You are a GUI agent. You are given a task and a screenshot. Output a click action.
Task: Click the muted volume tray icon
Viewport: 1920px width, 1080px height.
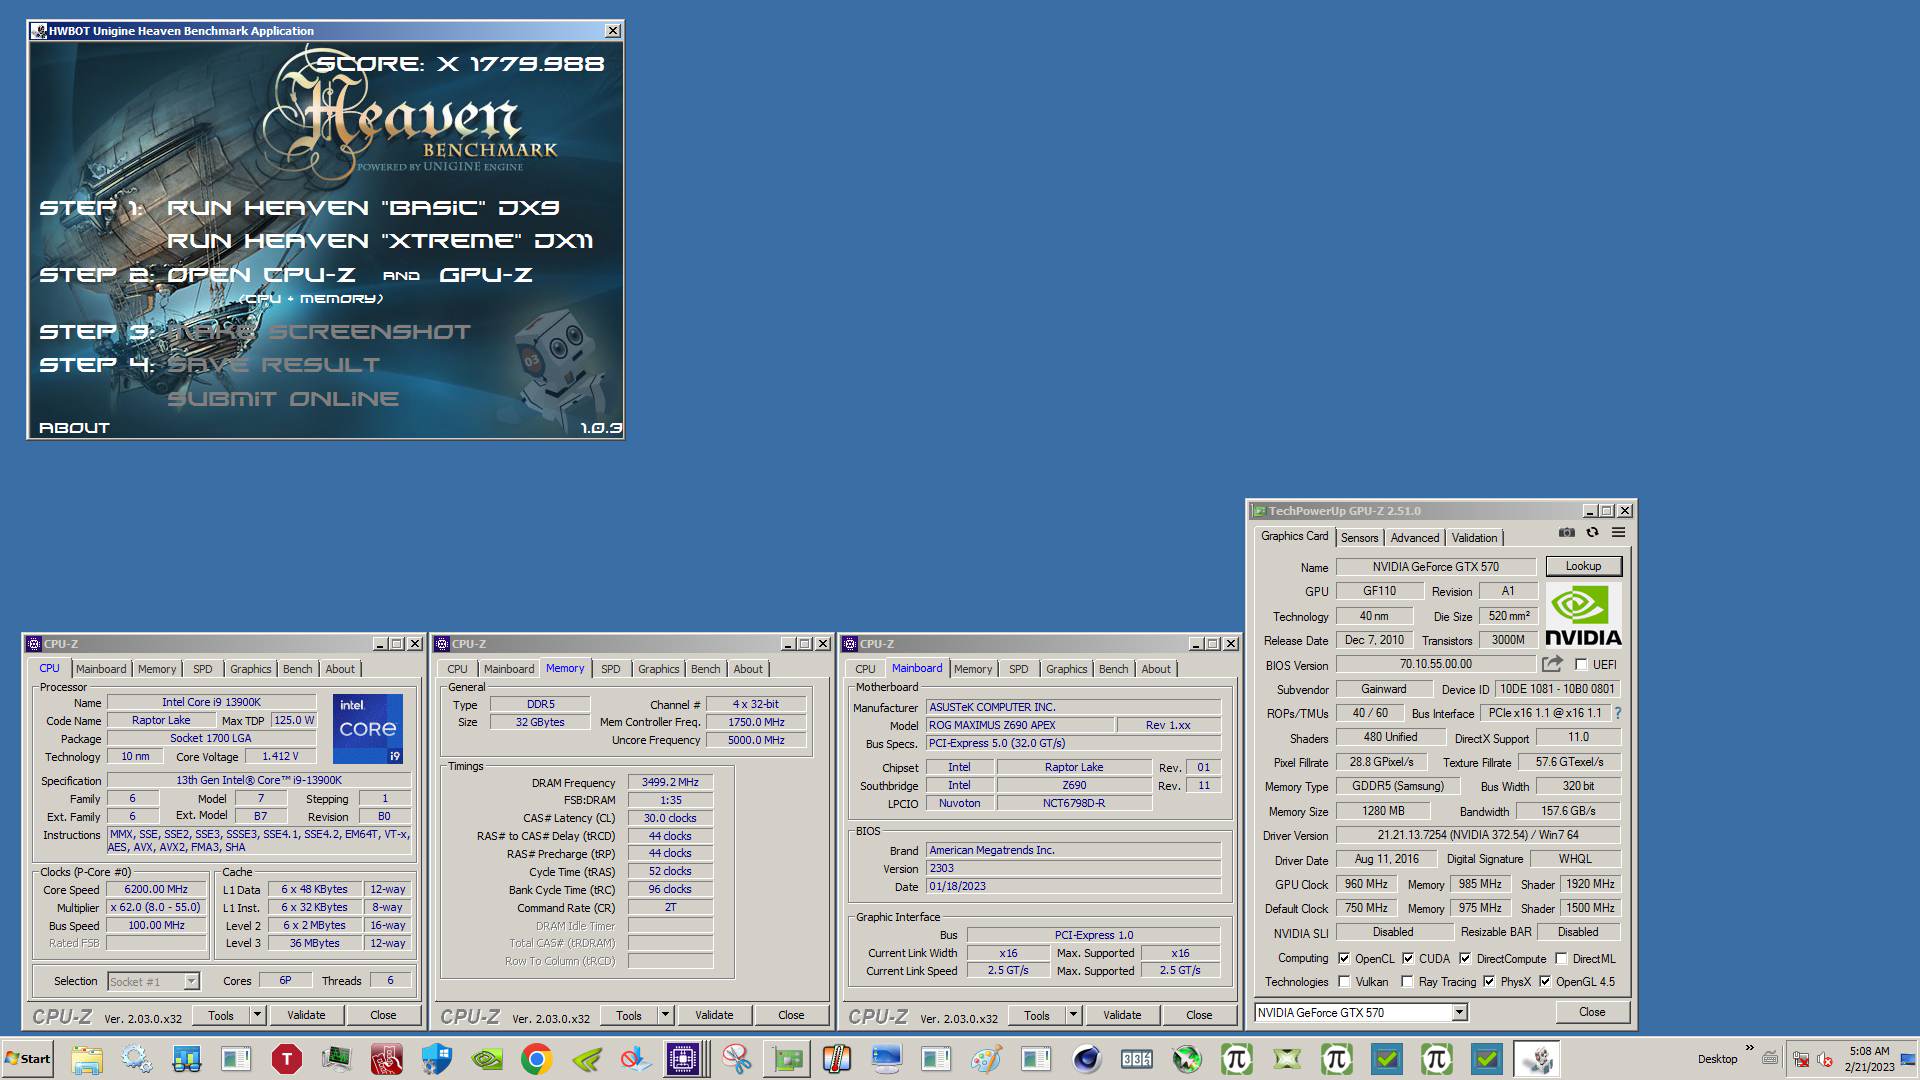pos(1824,1060)
